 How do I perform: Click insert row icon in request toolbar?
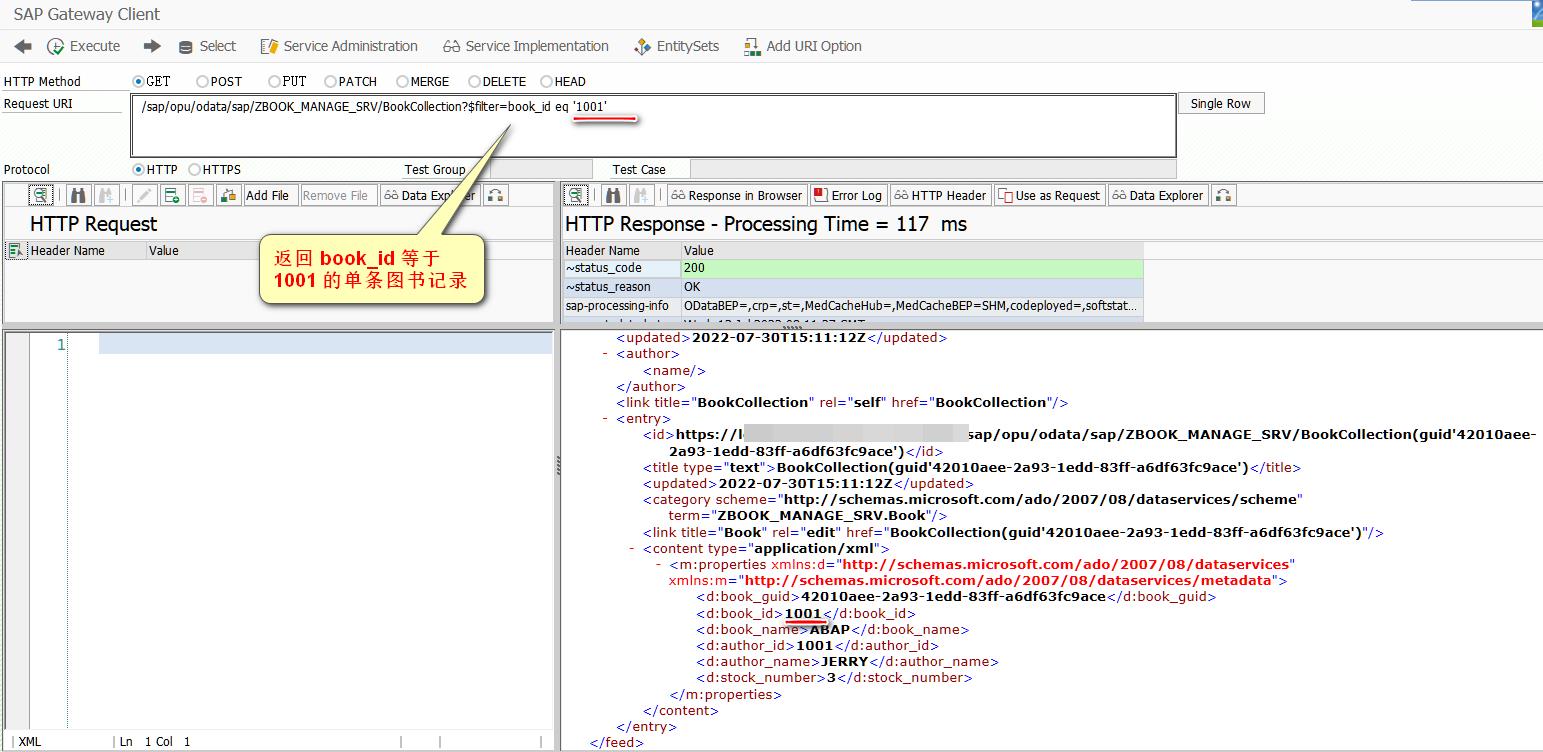(x=173, y=196)
